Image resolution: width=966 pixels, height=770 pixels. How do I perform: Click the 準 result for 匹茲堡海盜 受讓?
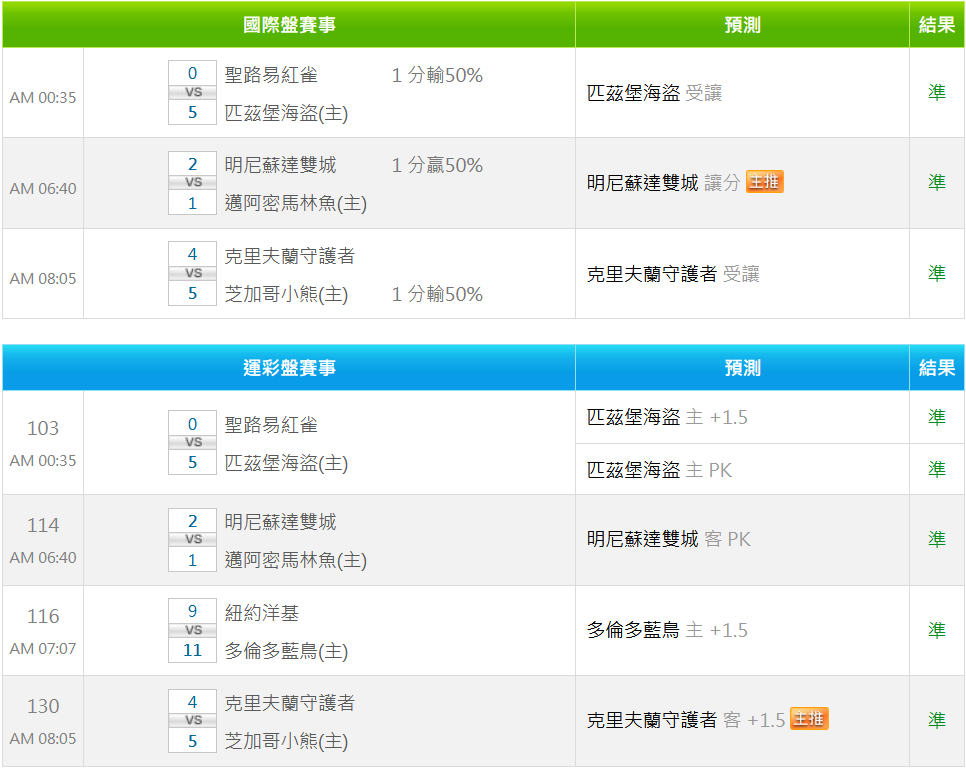[936, 92]
